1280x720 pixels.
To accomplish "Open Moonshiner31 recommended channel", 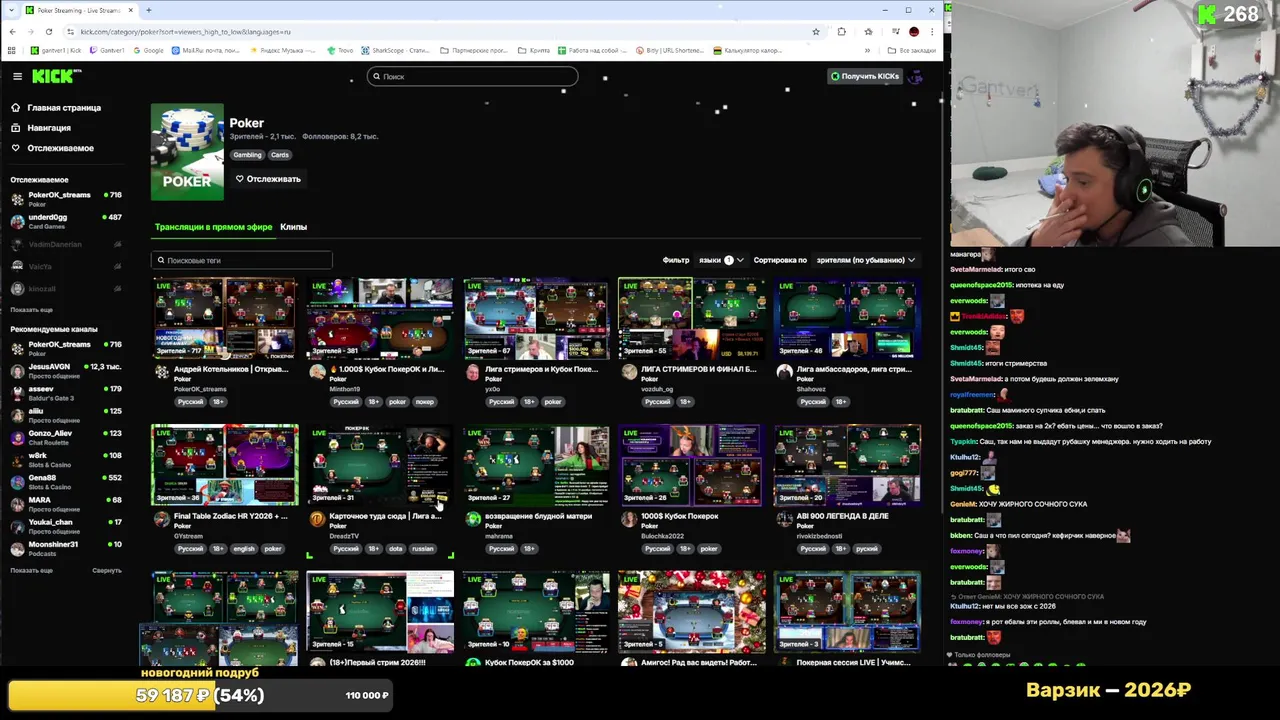I will 65,548.
